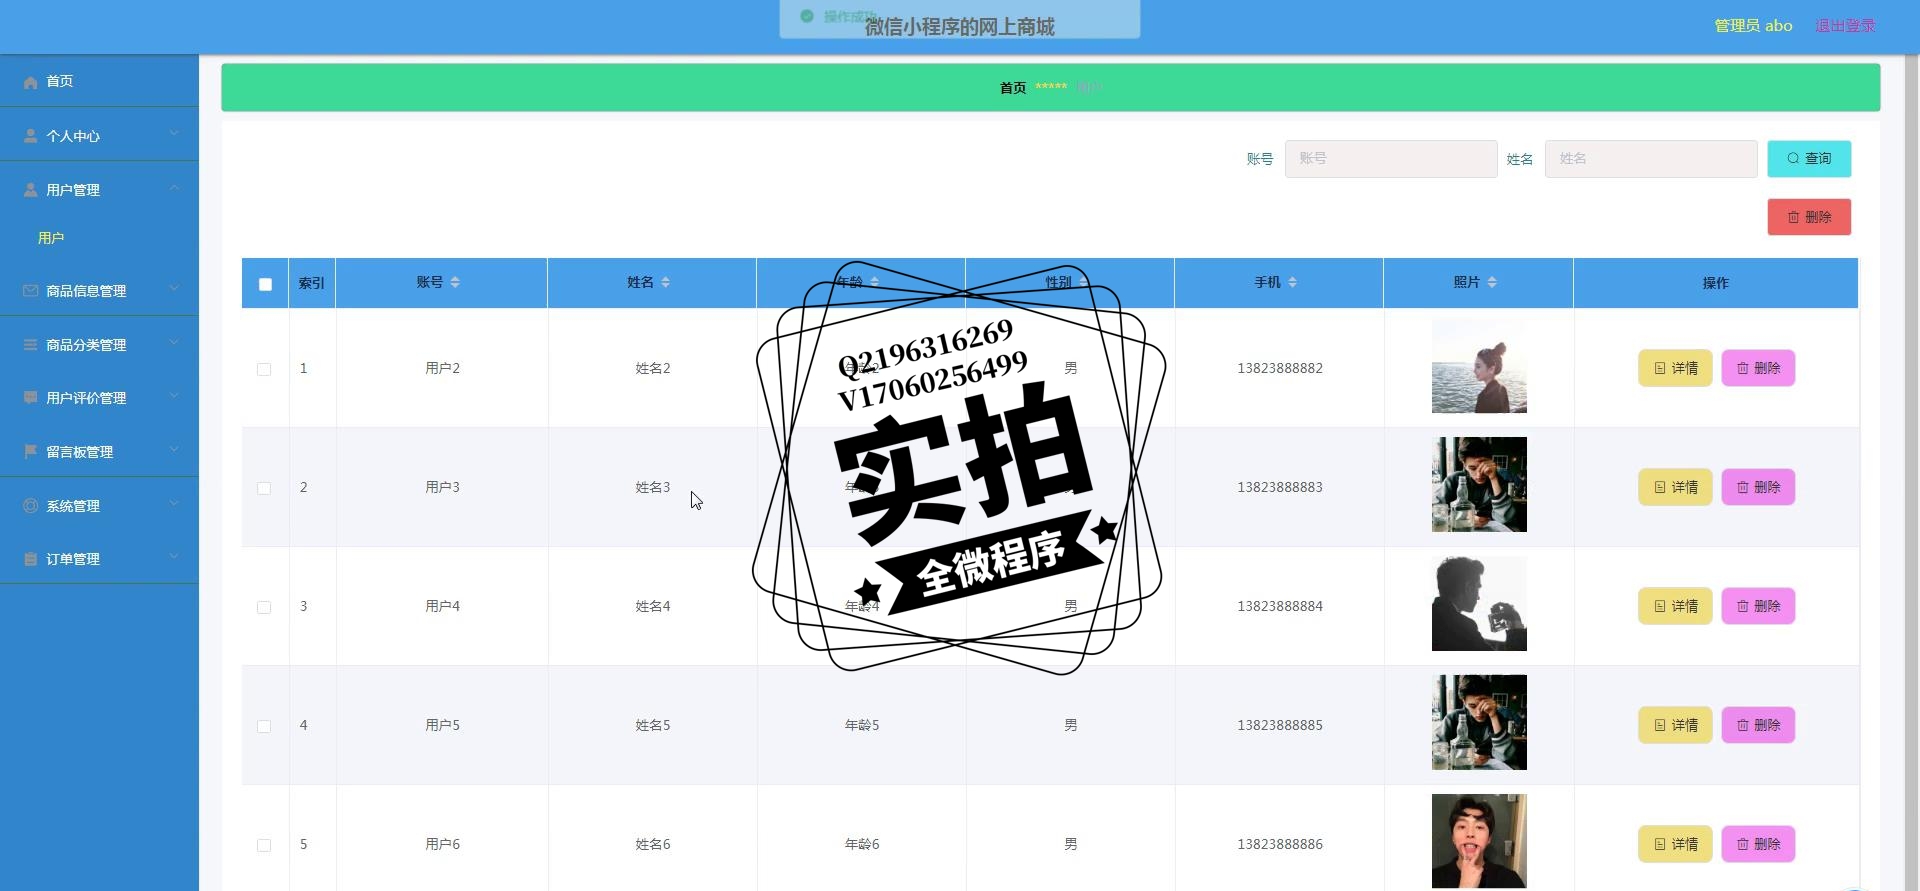Click the person icon beside 个人中心

[31, 136]
